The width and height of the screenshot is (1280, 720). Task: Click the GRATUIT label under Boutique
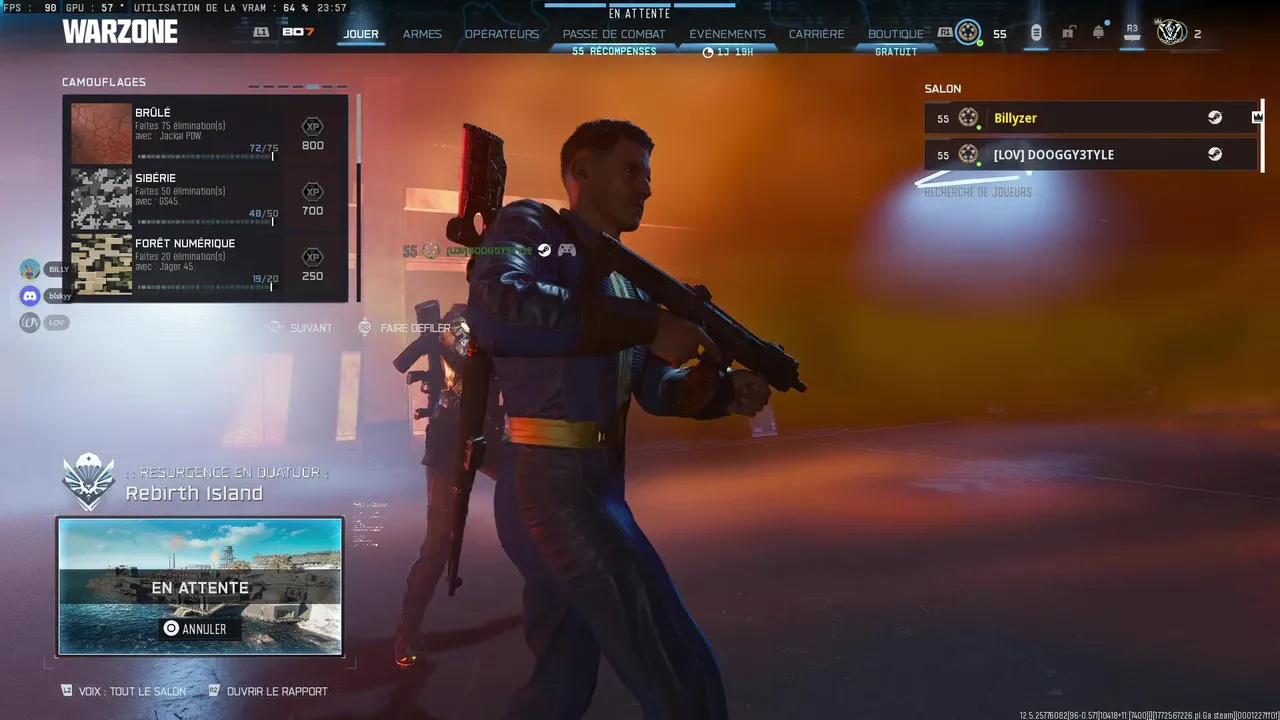click(896, 52)
